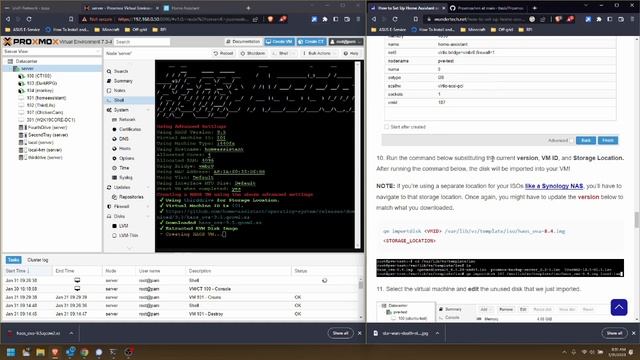Open Minecraft bookmark folder in right browser

pos(473,30)
